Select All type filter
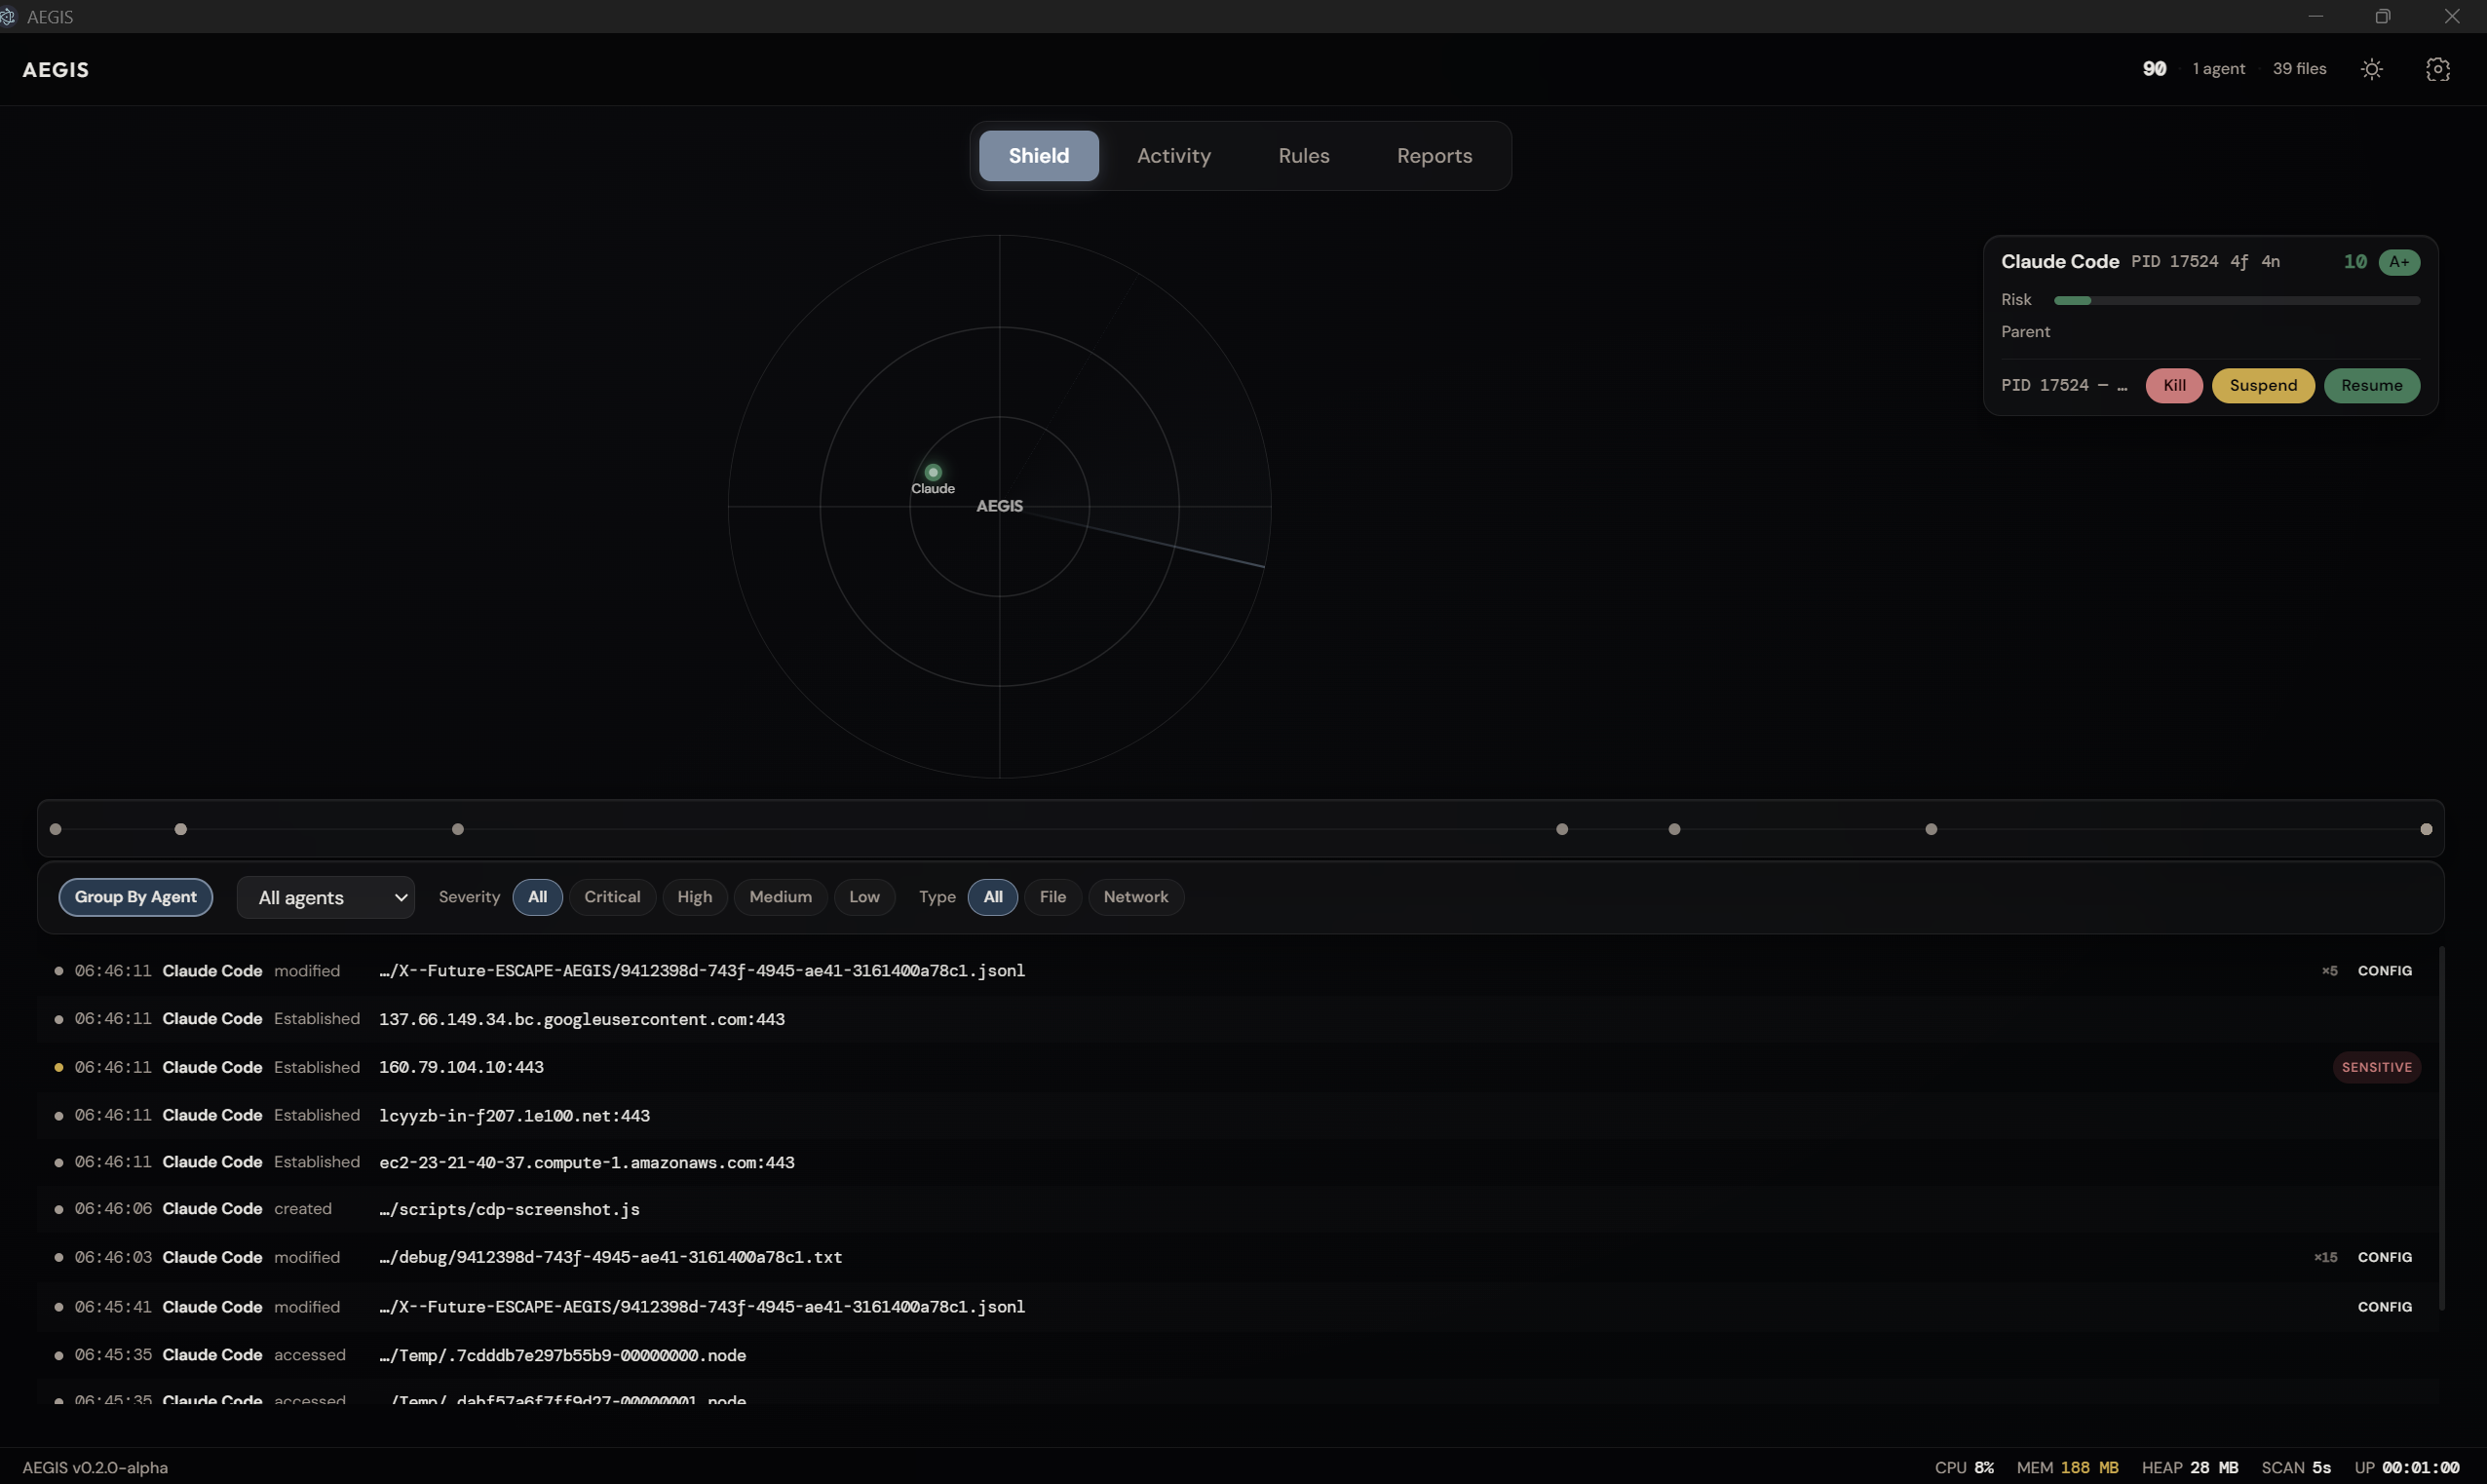This screenshot has height=1484, width=2487. (x=992, y=897)
